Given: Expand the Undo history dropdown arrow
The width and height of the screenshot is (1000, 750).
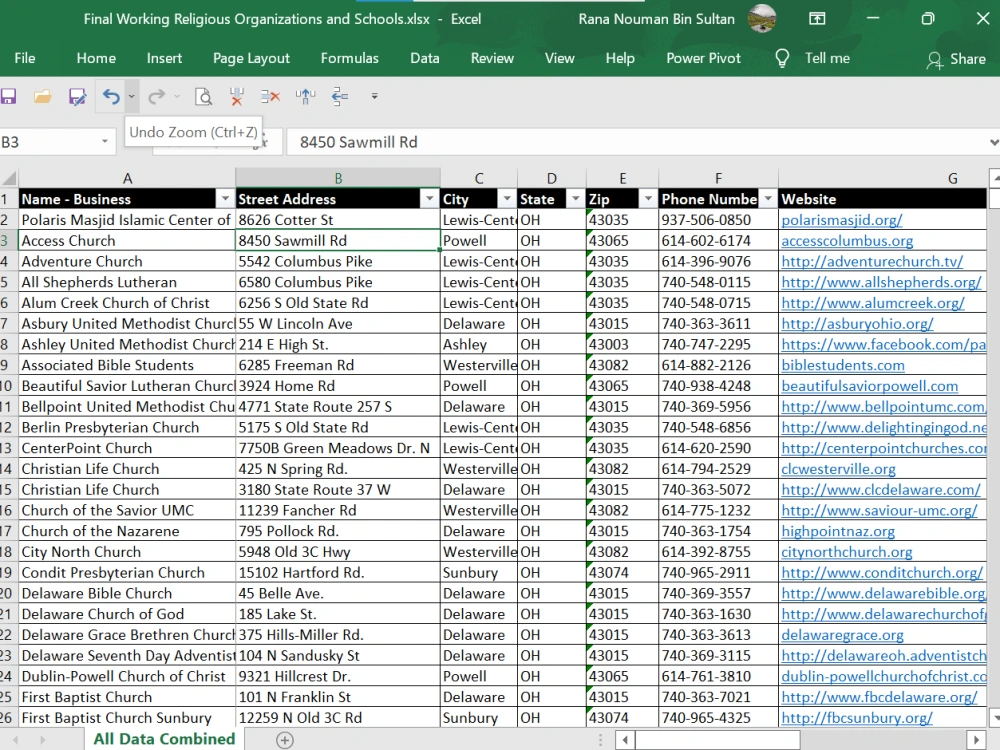Looking at the screenshot, I should 131,96.
